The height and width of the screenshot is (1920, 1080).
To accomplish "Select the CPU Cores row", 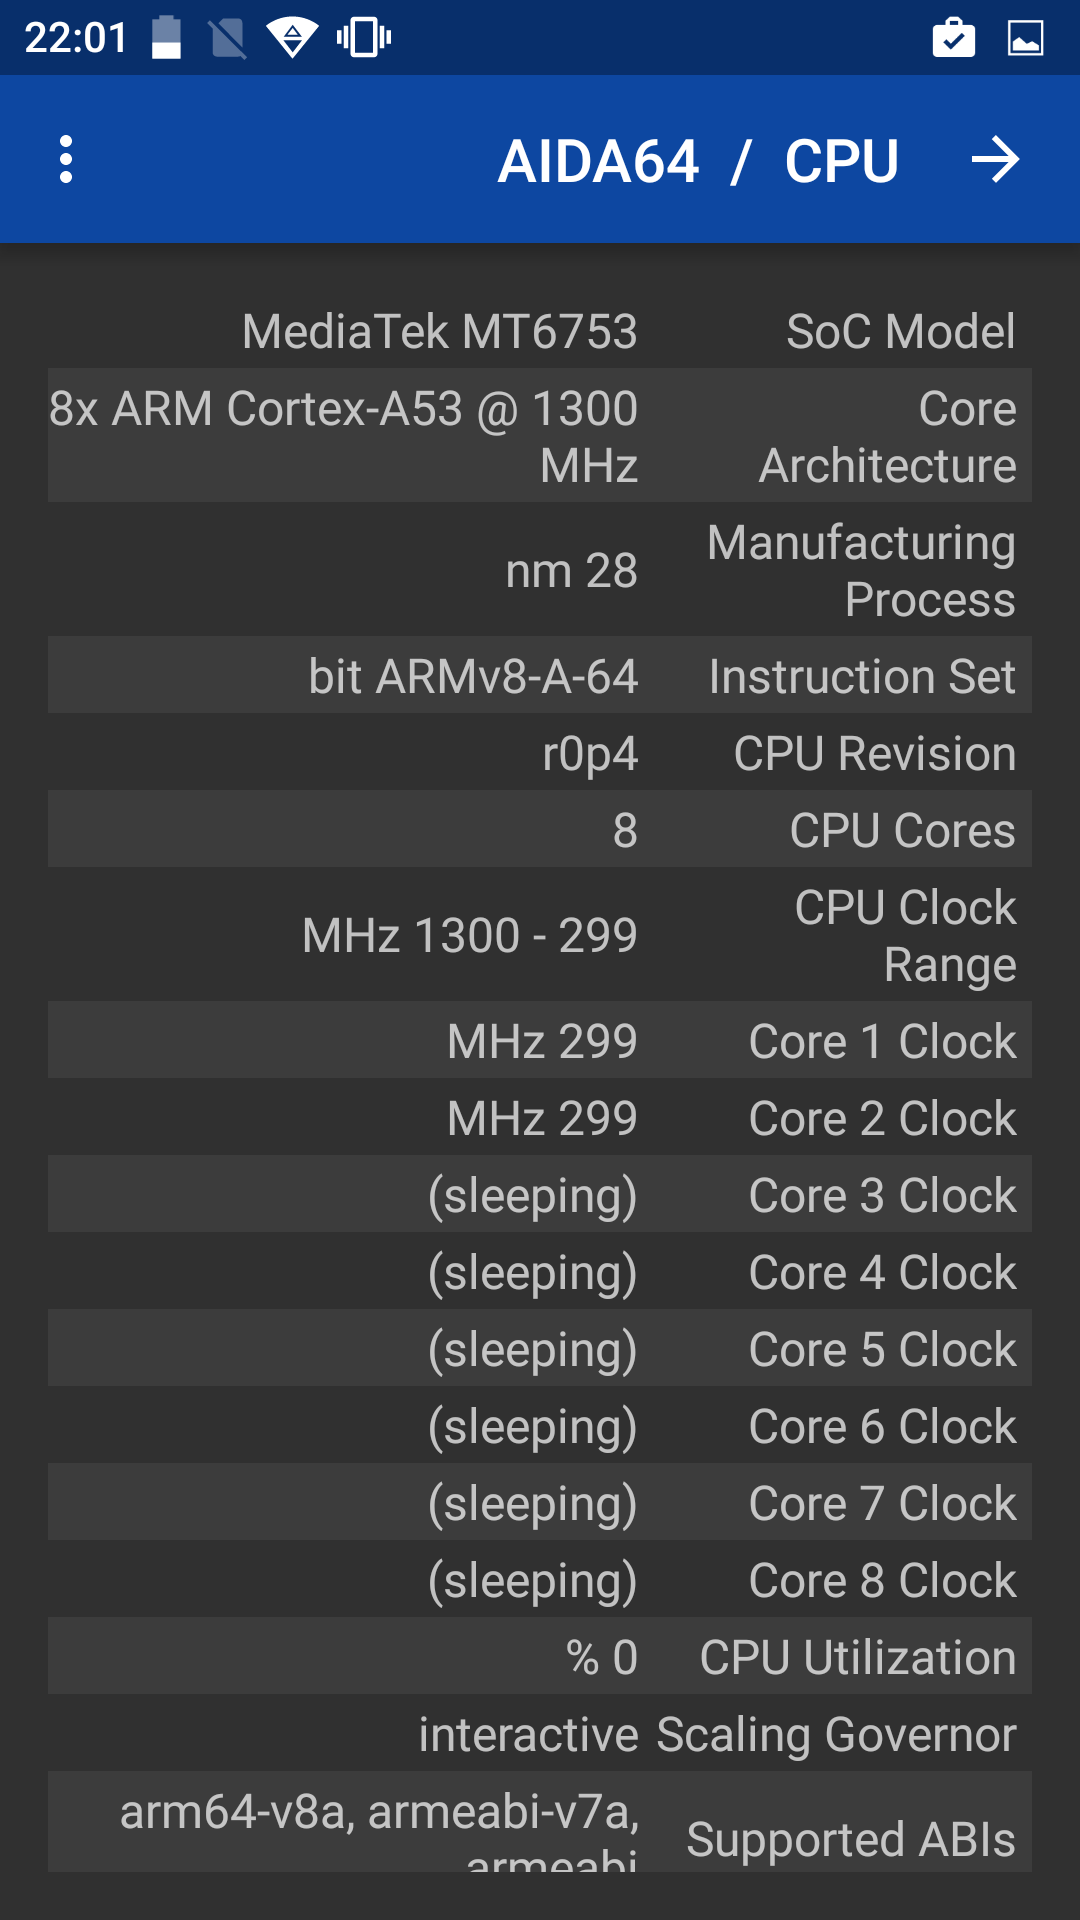I will pyautogui.click(x=540, y=830).
